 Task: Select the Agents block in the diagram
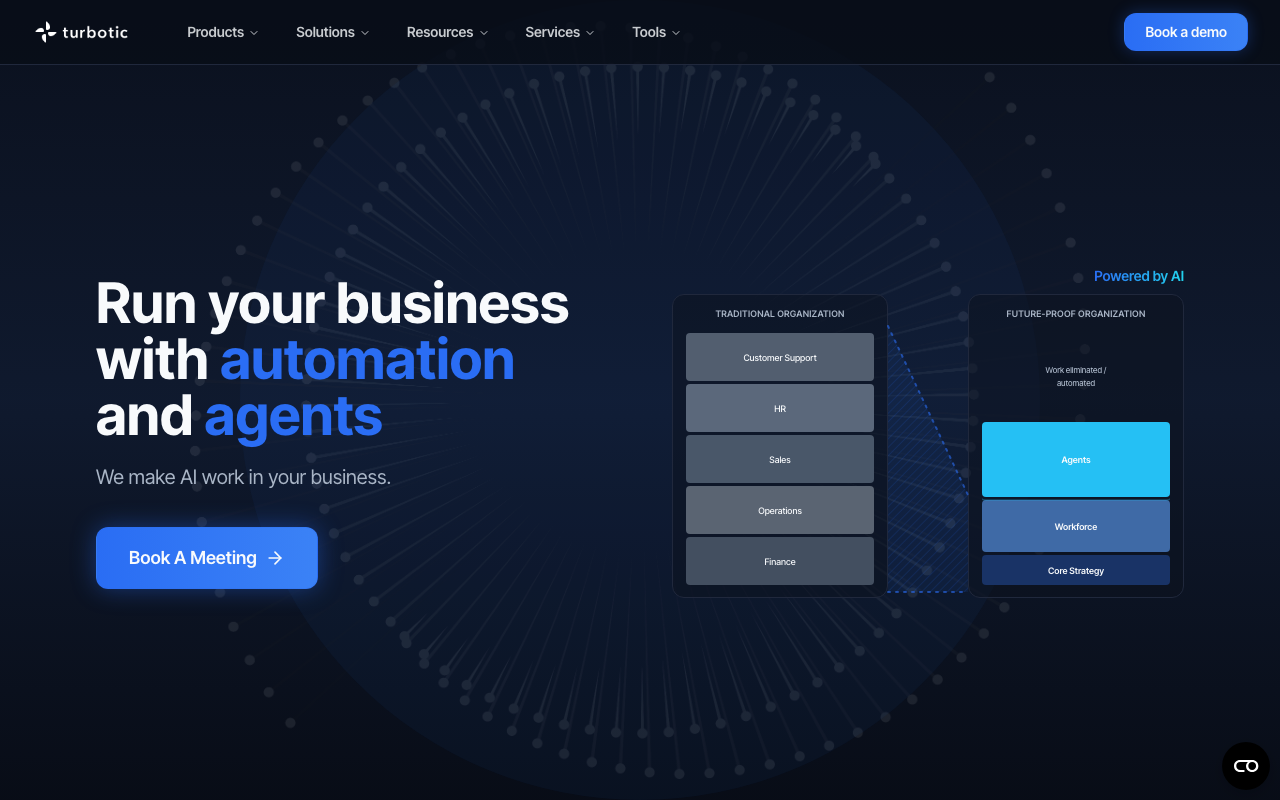tap(1075, 459)
